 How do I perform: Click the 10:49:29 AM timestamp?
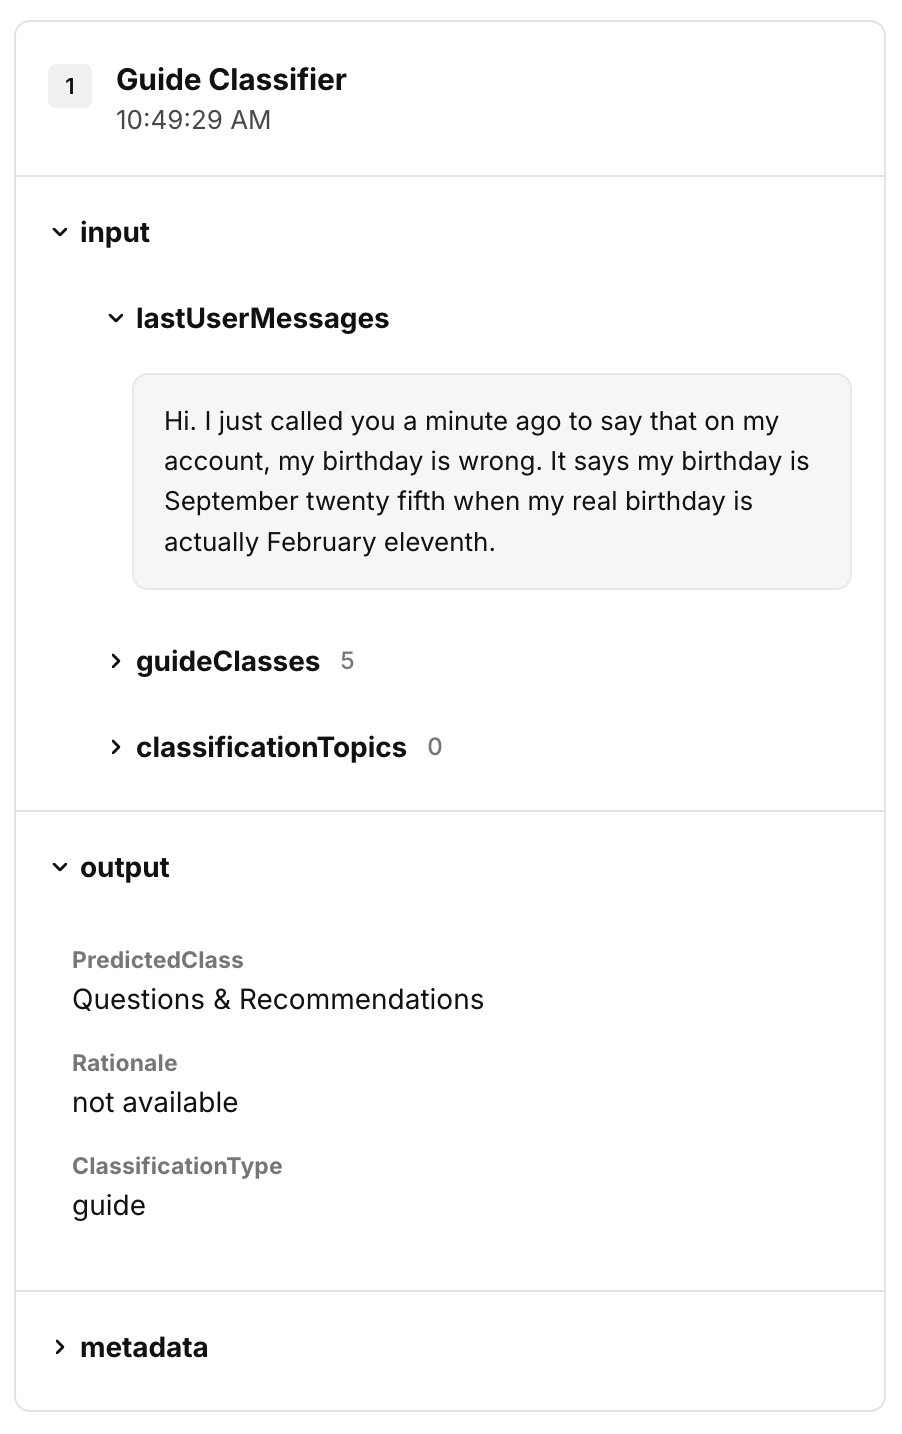(x=193, y=120)
